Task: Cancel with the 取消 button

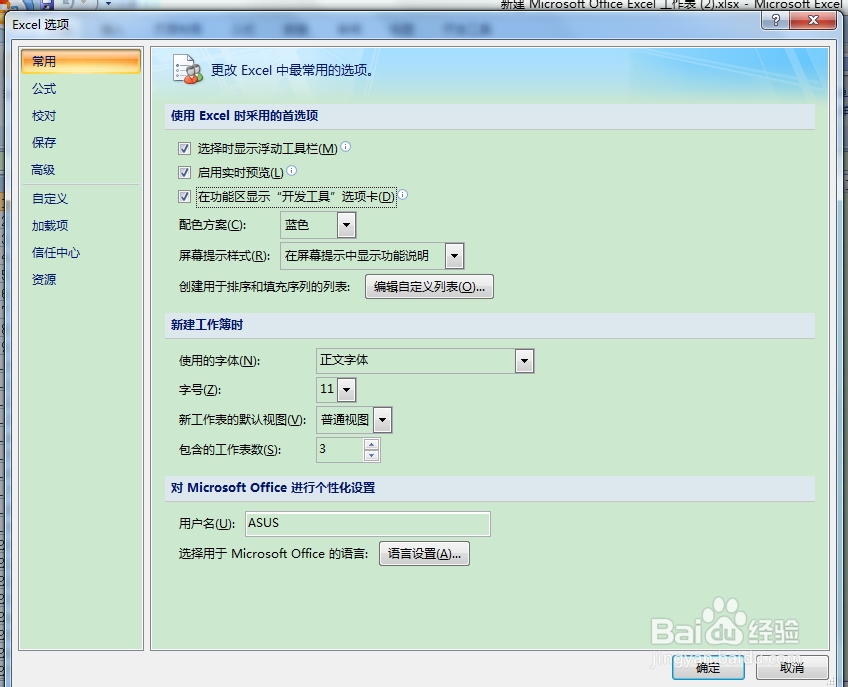Action: click(x=792, y=668)
